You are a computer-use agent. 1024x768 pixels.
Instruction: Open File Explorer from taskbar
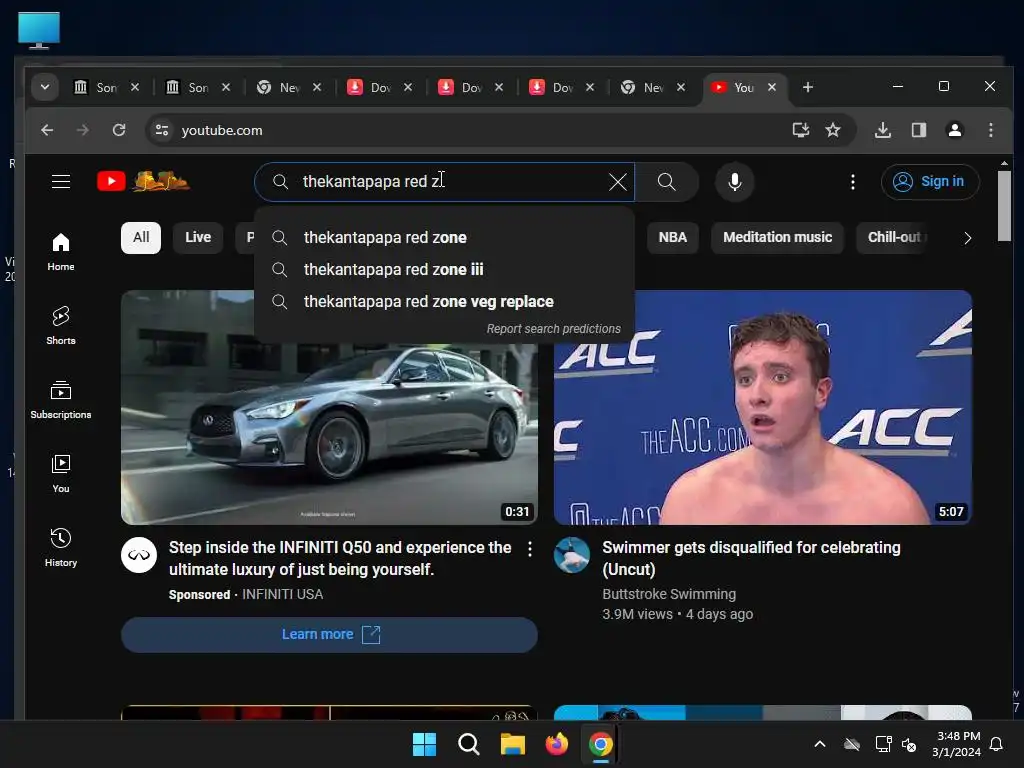[x=513, y=744]
